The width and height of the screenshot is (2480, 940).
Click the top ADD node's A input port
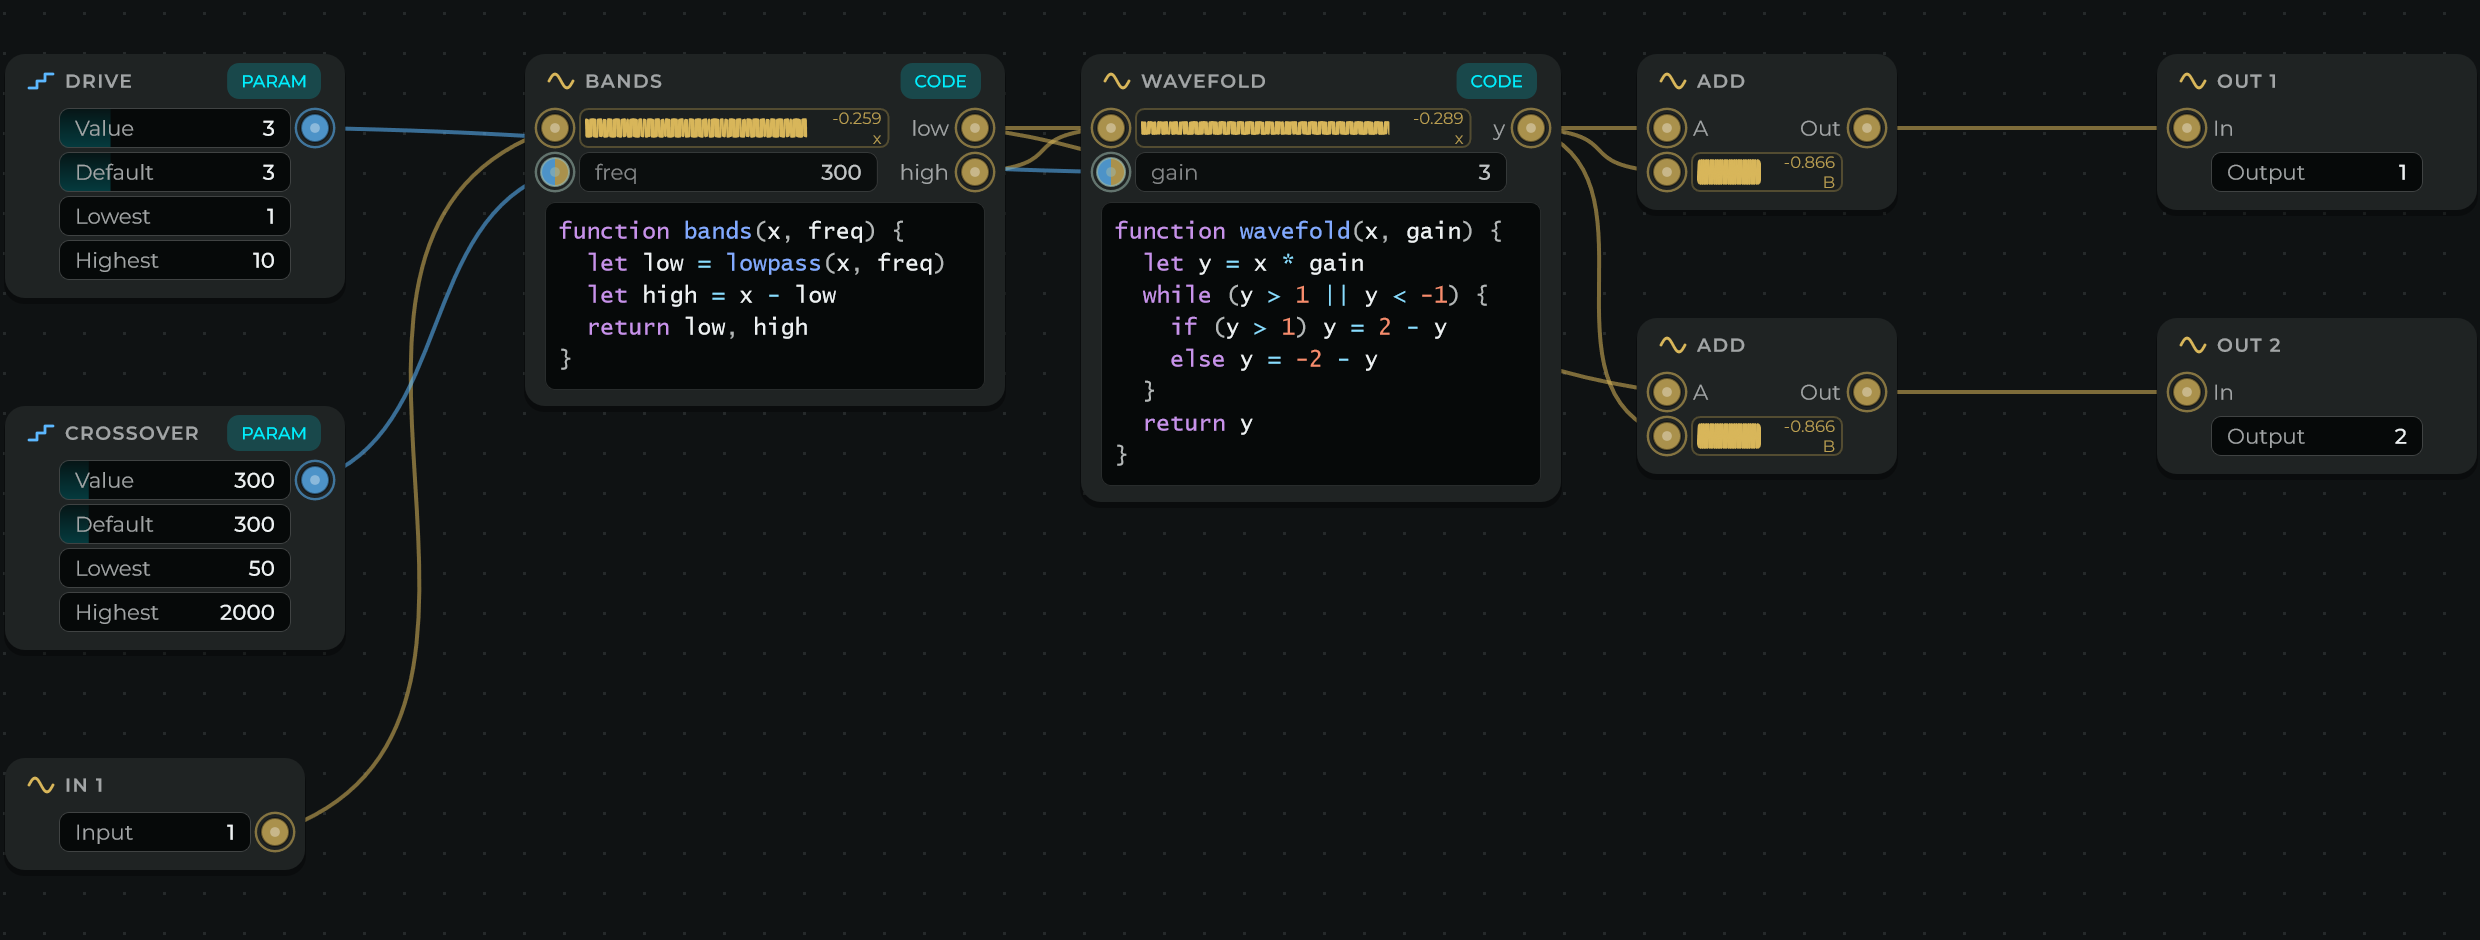pyautogui.click(x=1667, y=128)
